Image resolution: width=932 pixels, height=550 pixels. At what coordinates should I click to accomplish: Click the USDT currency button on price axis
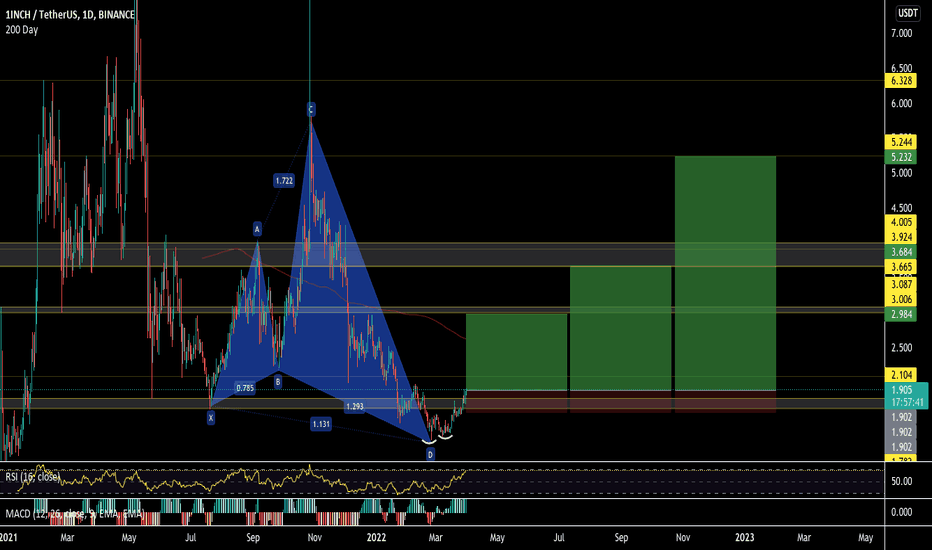point(908,13)
